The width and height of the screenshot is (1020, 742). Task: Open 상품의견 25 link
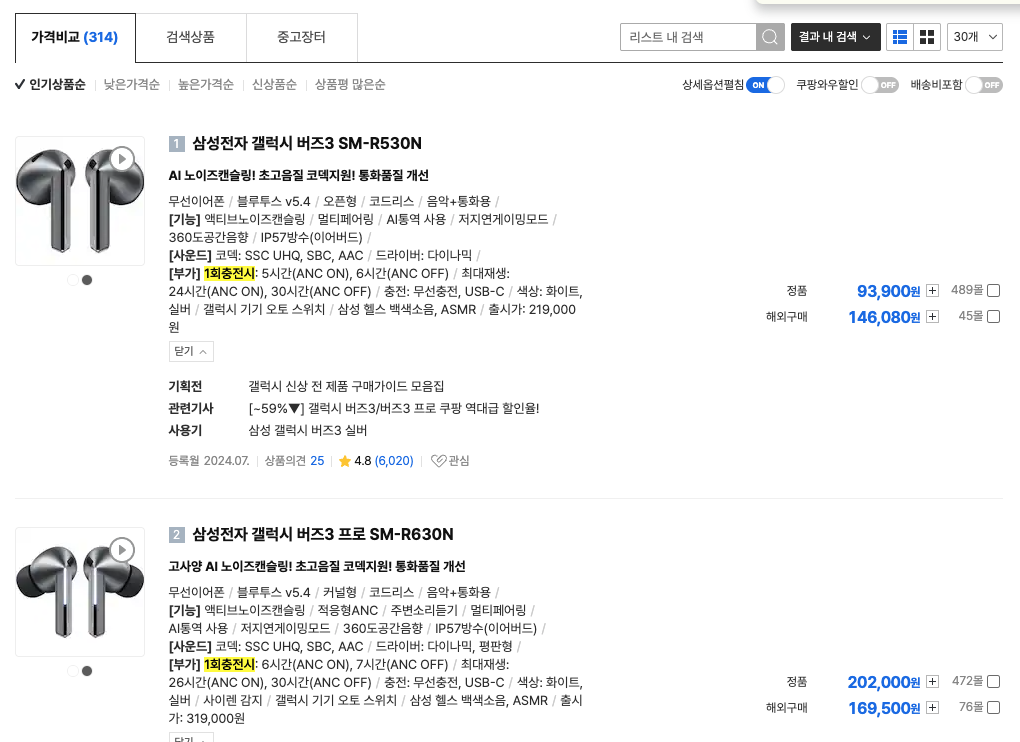pyautogui.click(x=294, y=461)
